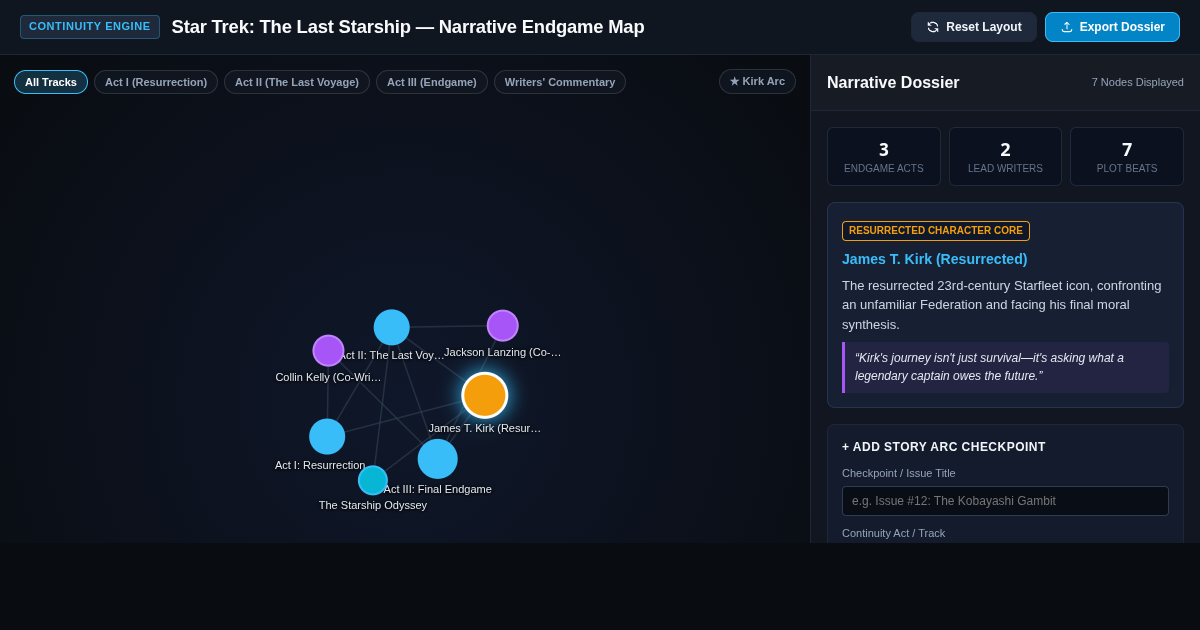Click the 'Act III: Final Endgame' node label
Viewport: 1200px width, 630px height.
click(438, 489)
